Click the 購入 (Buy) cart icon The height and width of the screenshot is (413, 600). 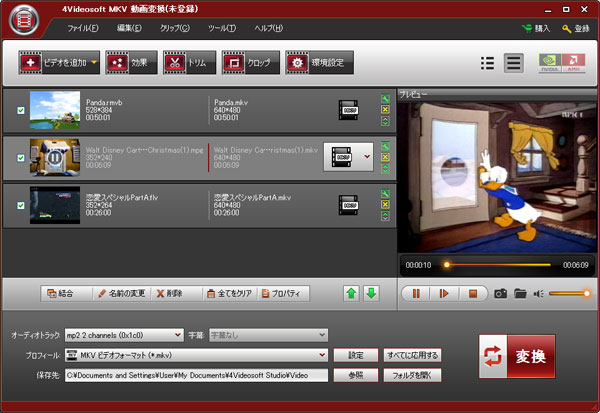(527, 28)
